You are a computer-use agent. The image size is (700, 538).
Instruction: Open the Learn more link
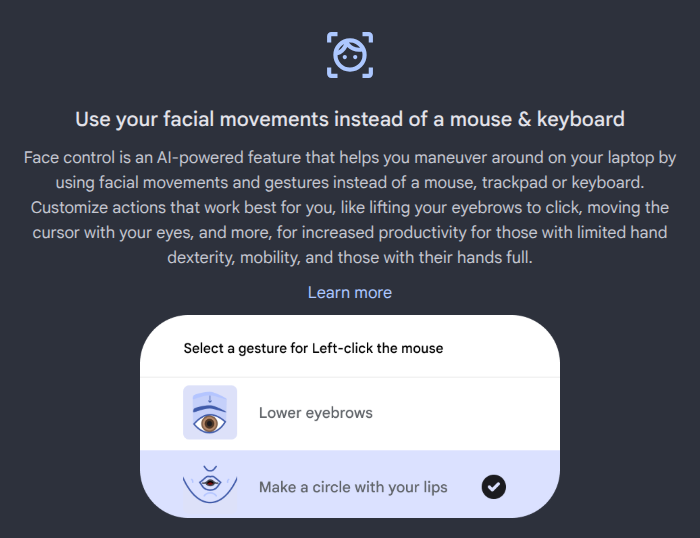tap(349, 292)
